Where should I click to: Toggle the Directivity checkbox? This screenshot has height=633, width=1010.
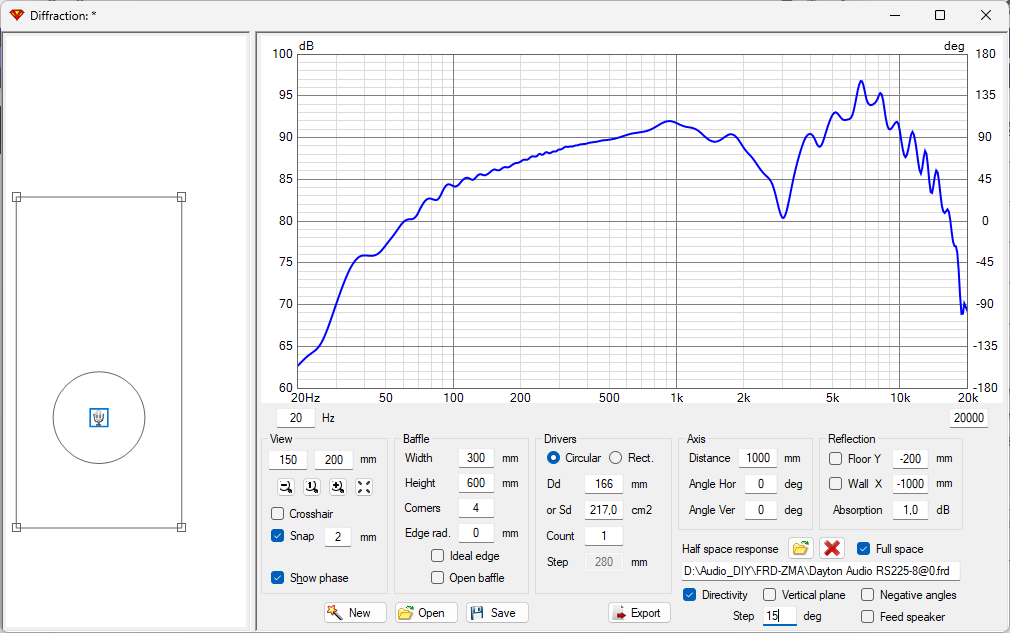coord(689,594)
